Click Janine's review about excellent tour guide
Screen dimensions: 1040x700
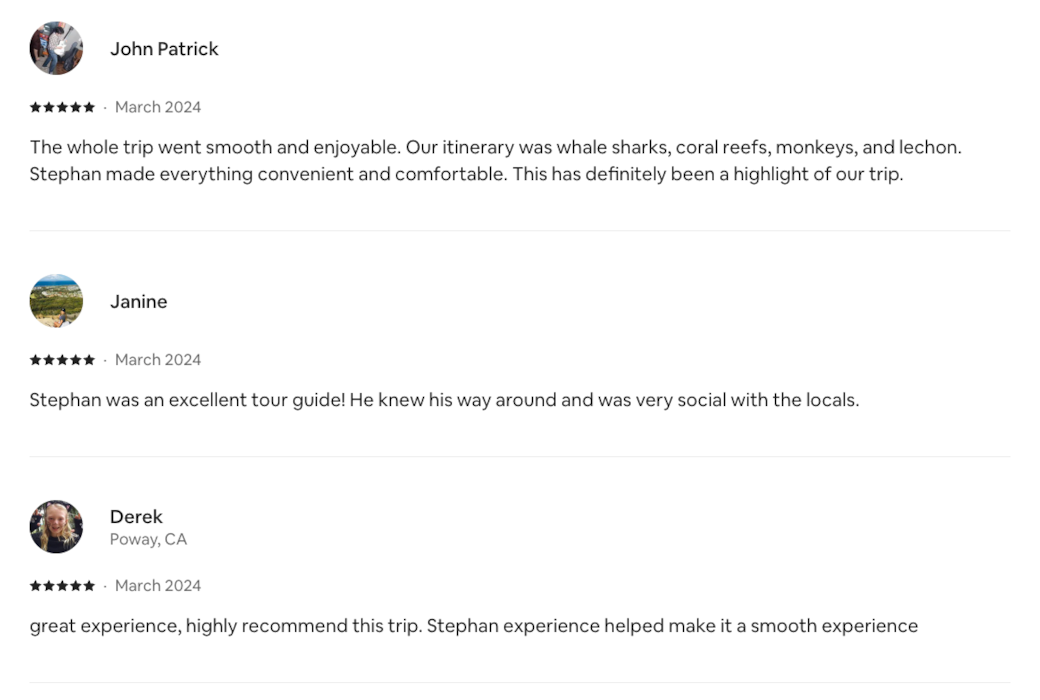click(444, 401)
